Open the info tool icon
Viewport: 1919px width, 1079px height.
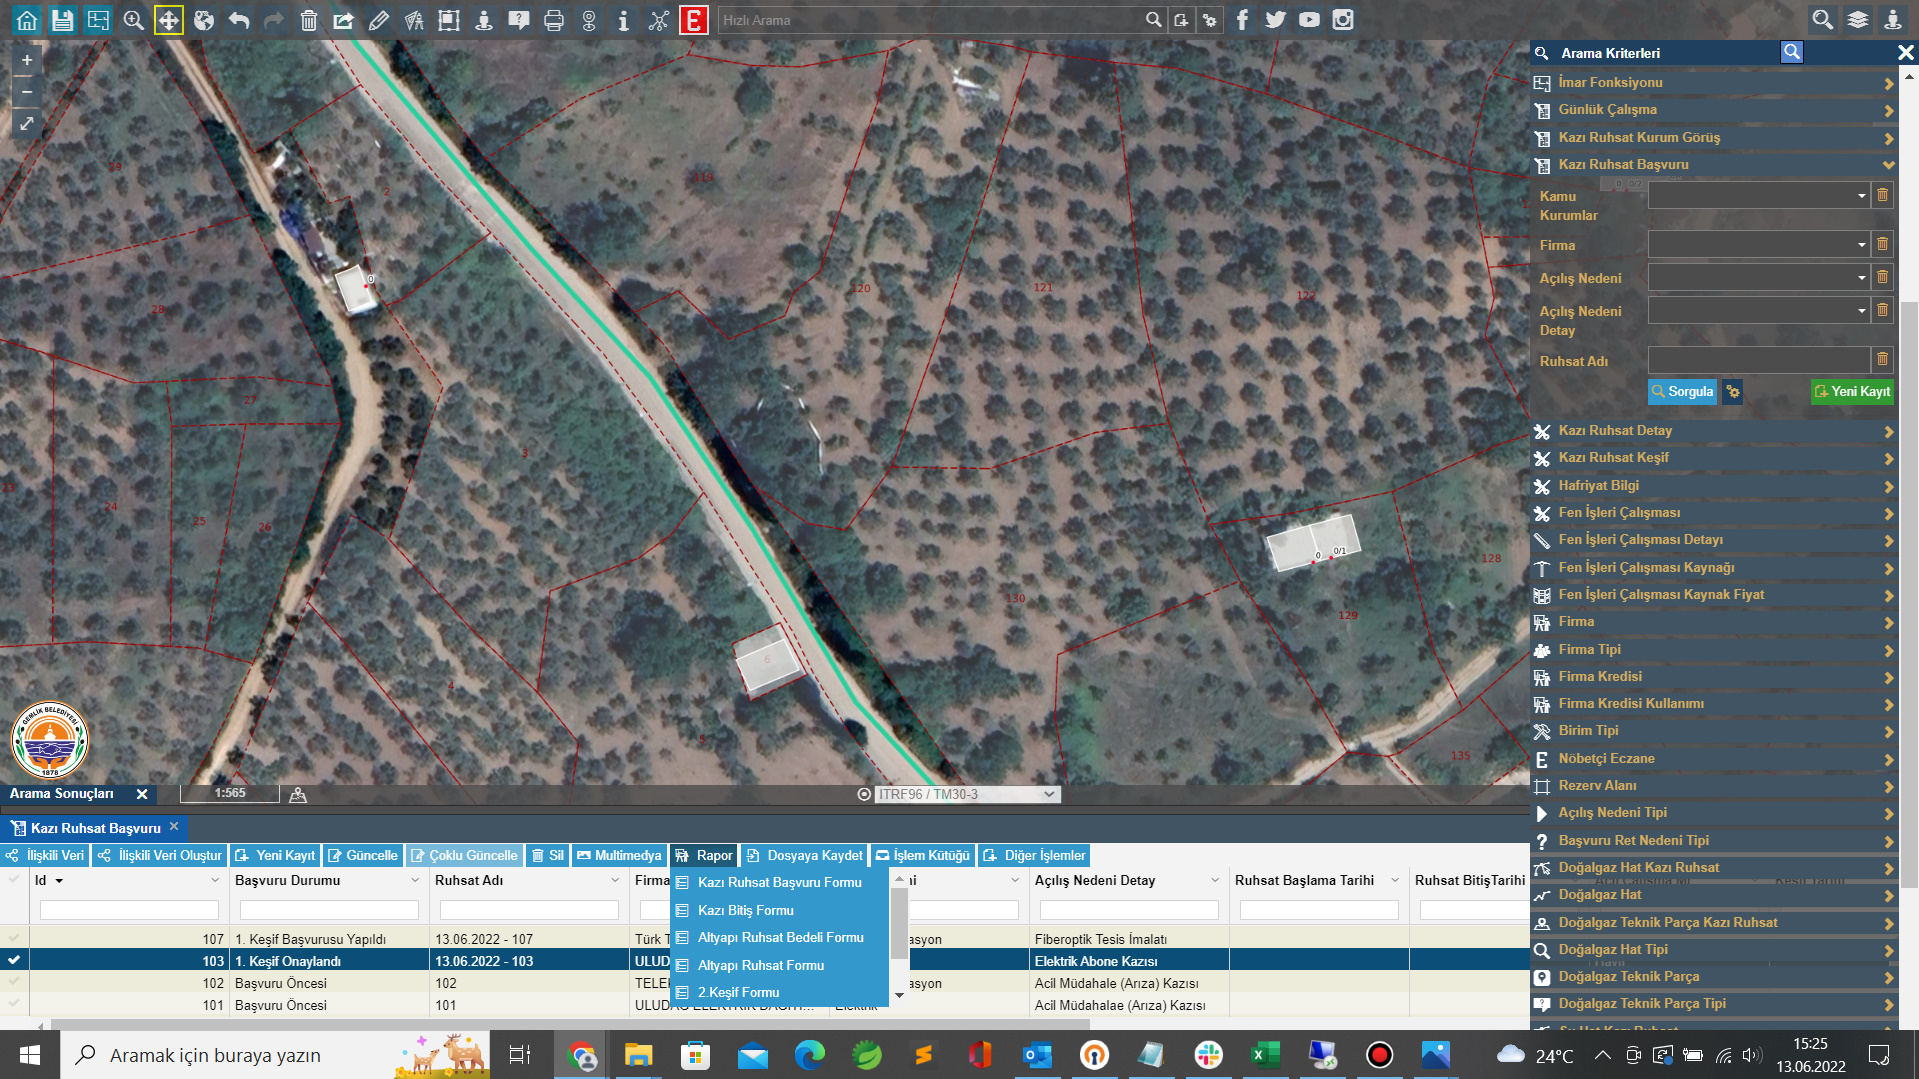[623, 20]
